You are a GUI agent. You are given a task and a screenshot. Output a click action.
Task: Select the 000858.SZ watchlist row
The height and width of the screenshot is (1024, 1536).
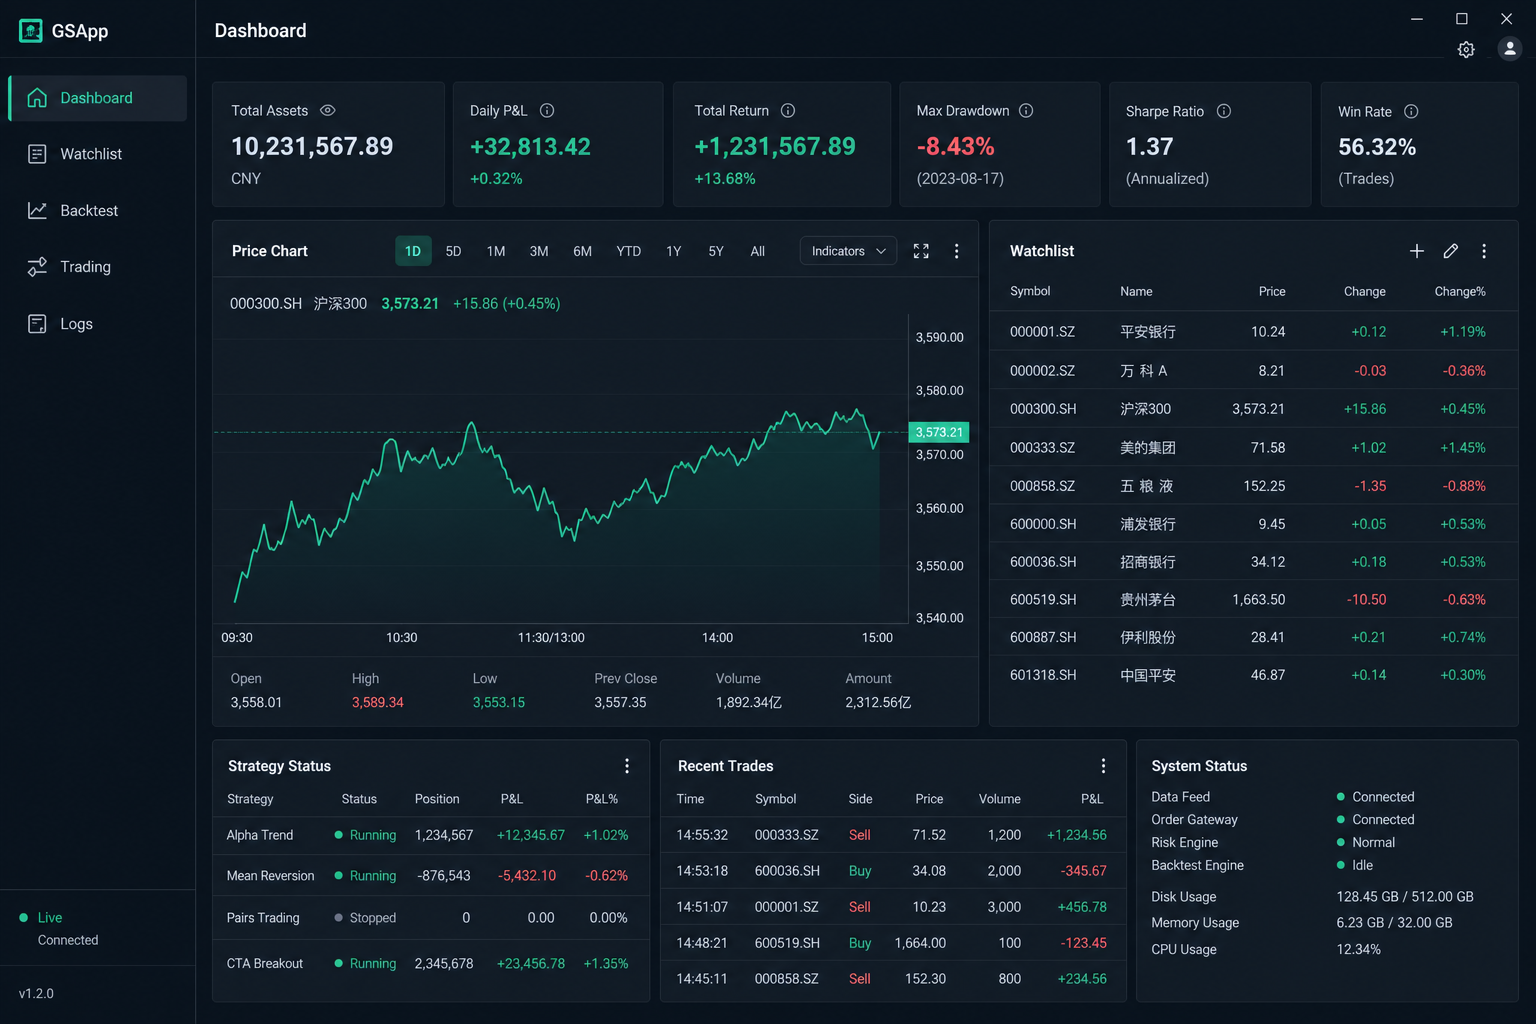(1254, 485)
